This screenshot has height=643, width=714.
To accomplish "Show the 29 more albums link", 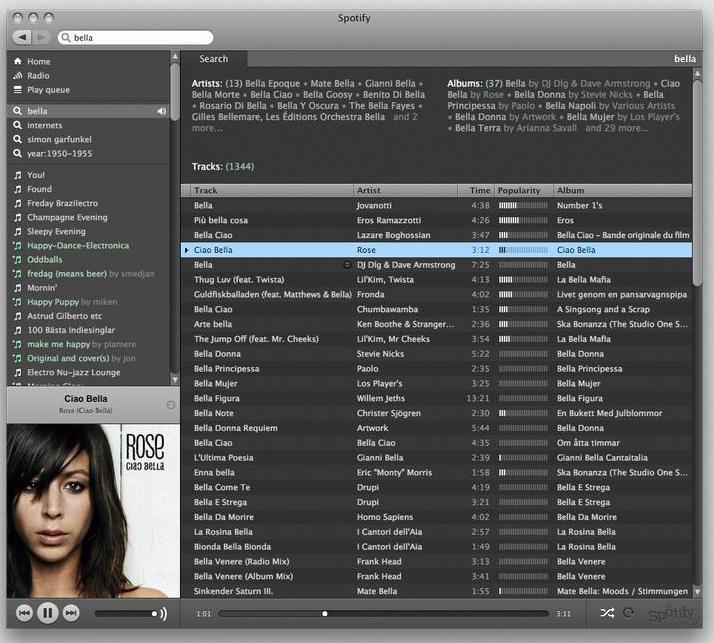I will 617,128.
